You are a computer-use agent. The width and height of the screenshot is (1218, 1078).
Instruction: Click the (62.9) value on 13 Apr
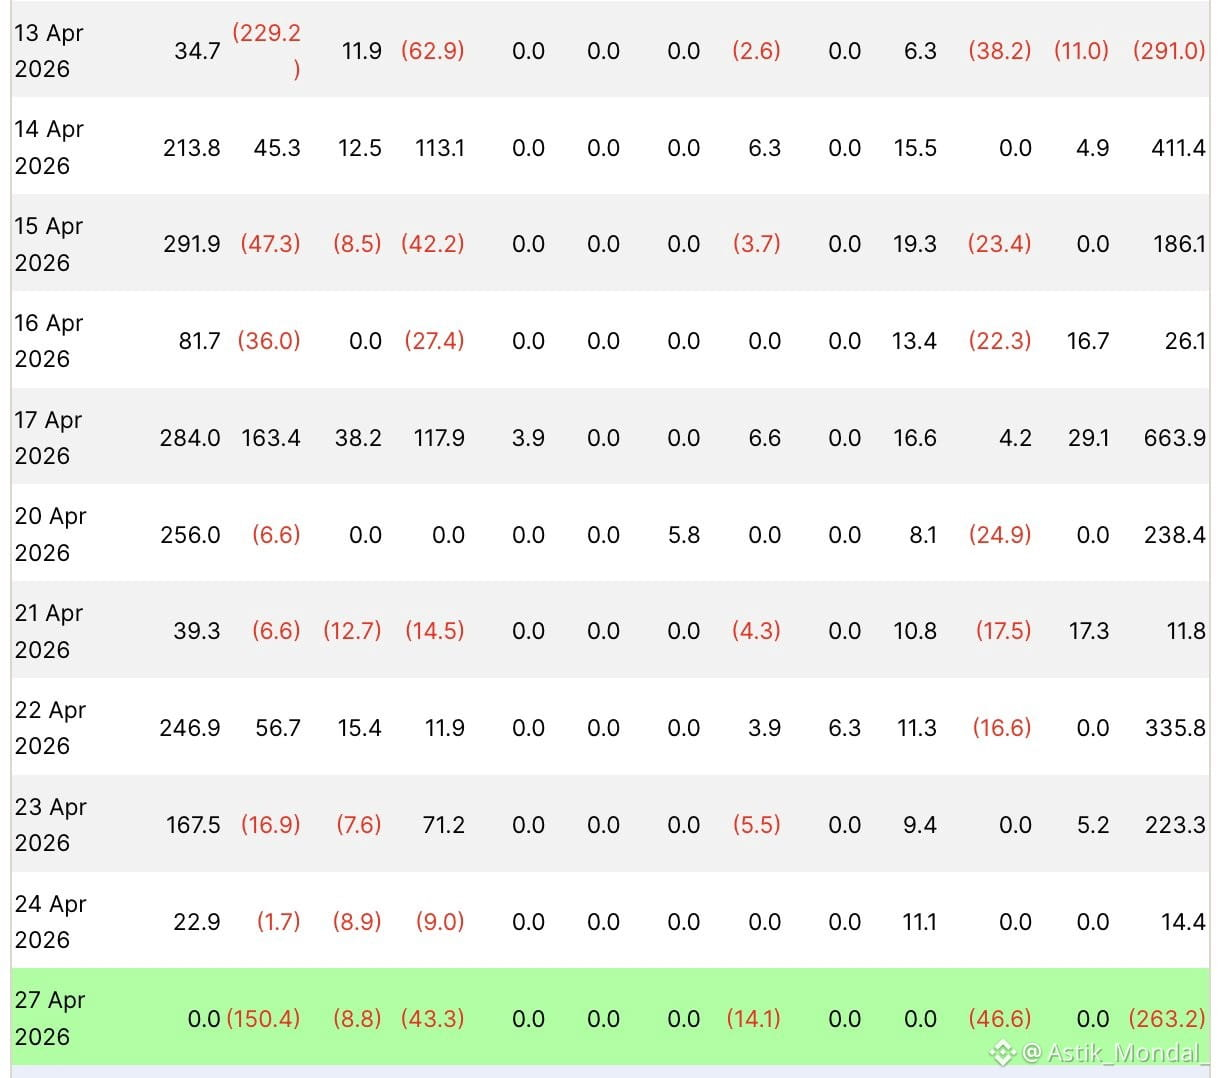[x=432, y=51]
